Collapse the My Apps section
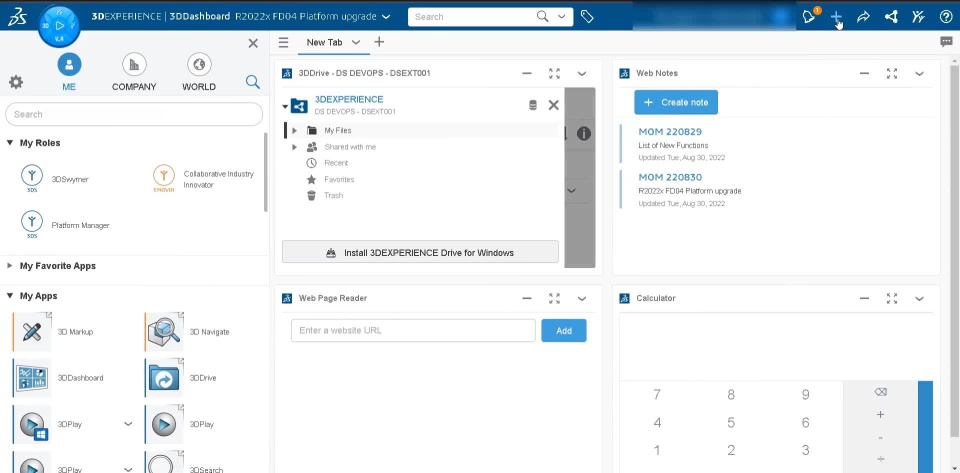 [10, 296]
